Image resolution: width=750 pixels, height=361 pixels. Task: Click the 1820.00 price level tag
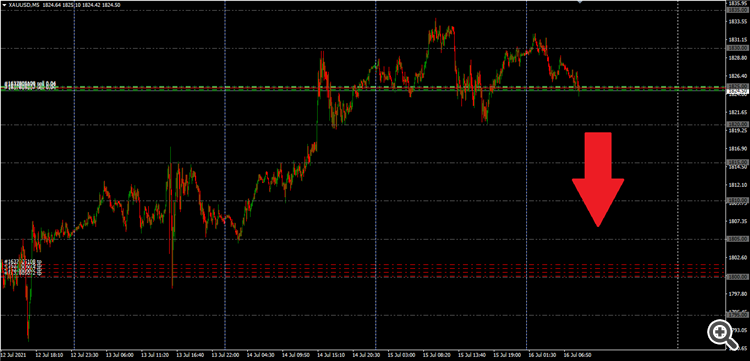[x=737, y=124]
